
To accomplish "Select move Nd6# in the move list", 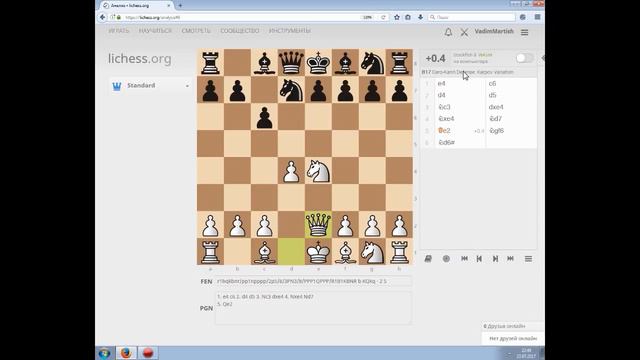I will 460,142.
